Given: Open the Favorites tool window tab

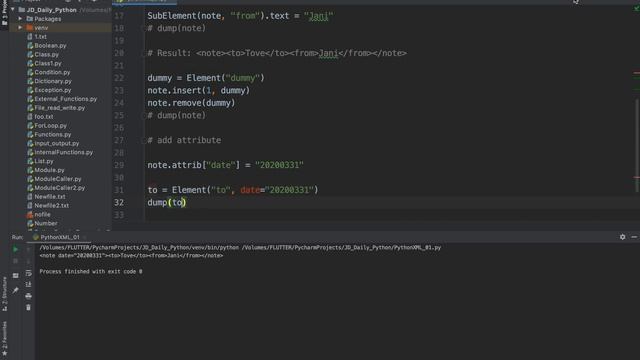Looking at the screenshot, I should (x=4, y=338).
